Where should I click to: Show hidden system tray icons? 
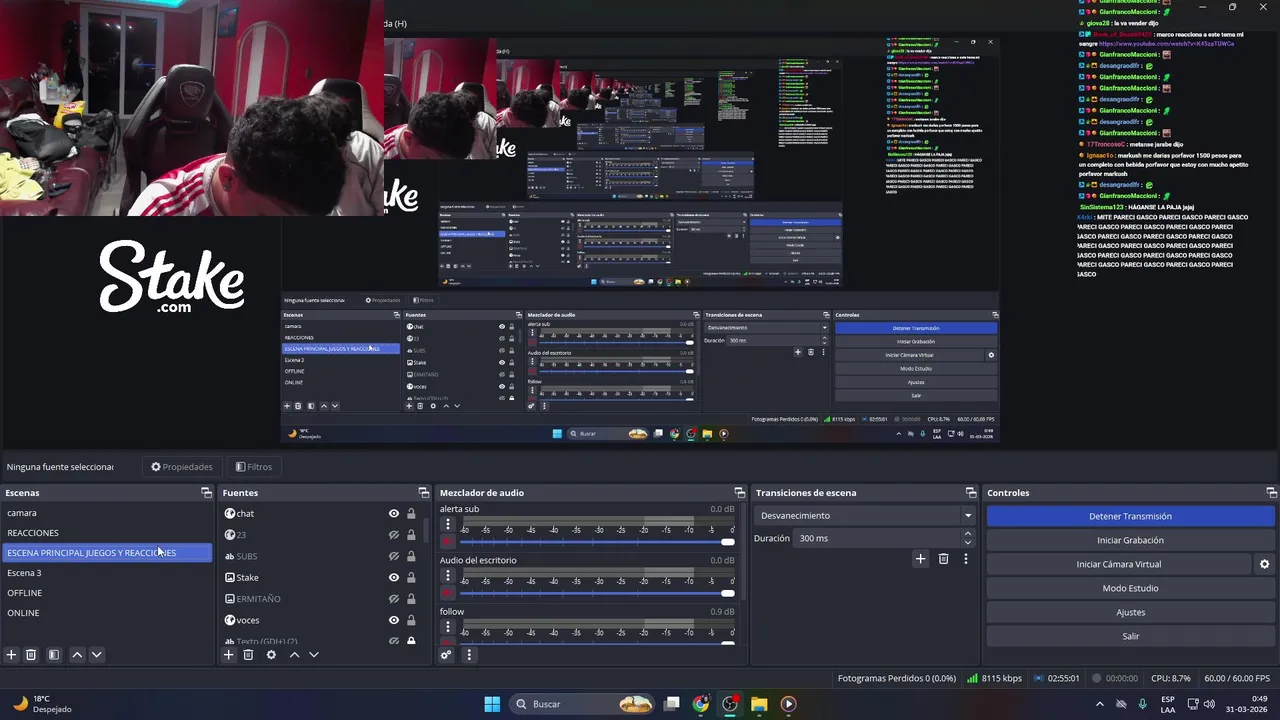tap(1099, 704)
